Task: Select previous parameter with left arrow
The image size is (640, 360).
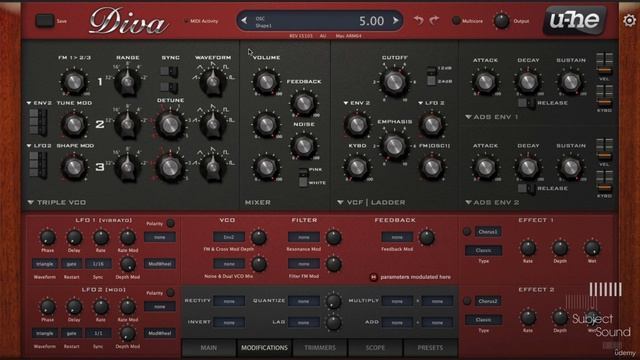Action: [244, 20]
